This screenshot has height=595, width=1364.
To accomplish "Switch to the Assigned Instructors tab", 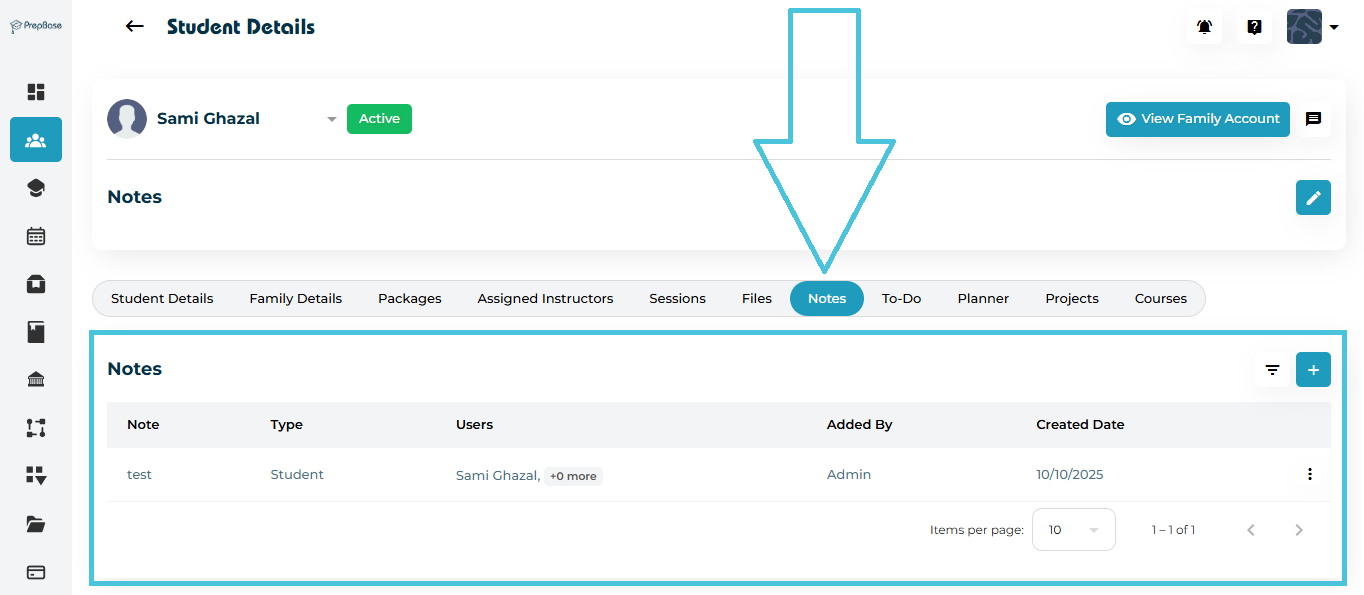I will tap(545, 299).
